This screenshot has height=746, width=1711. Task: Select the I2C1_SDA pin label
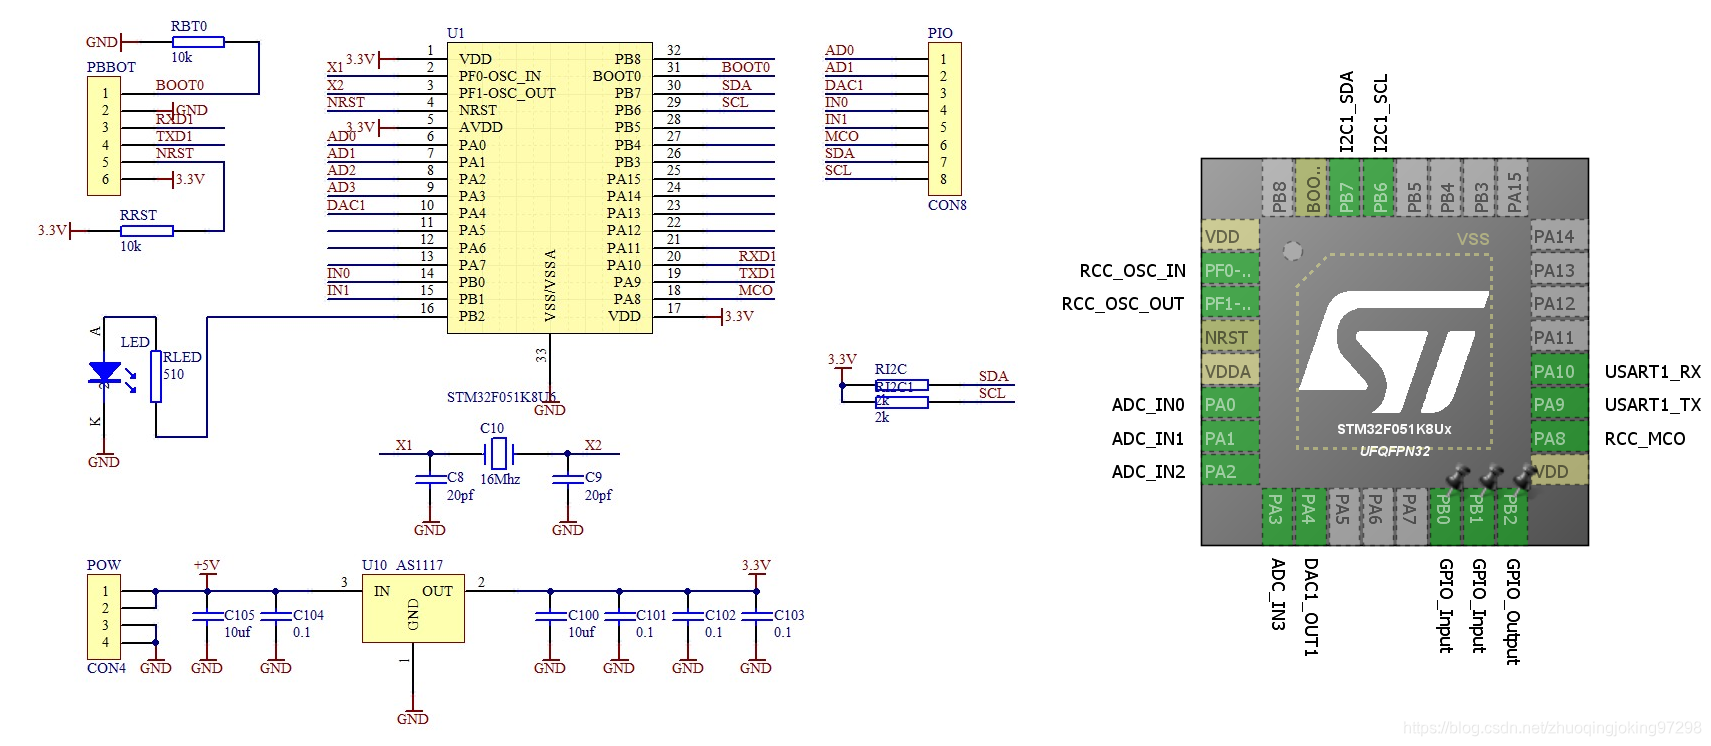(1346, 111)
